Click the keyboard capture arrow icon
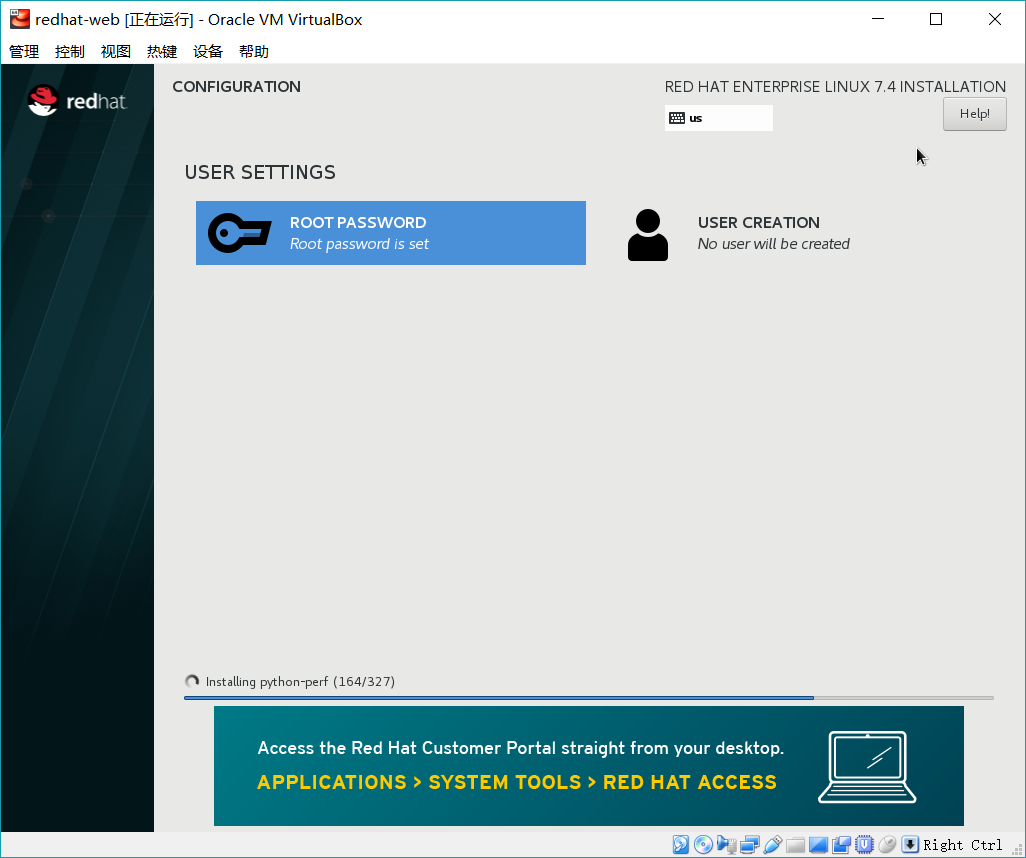The image size is (1026, 858). click(910, 844)
